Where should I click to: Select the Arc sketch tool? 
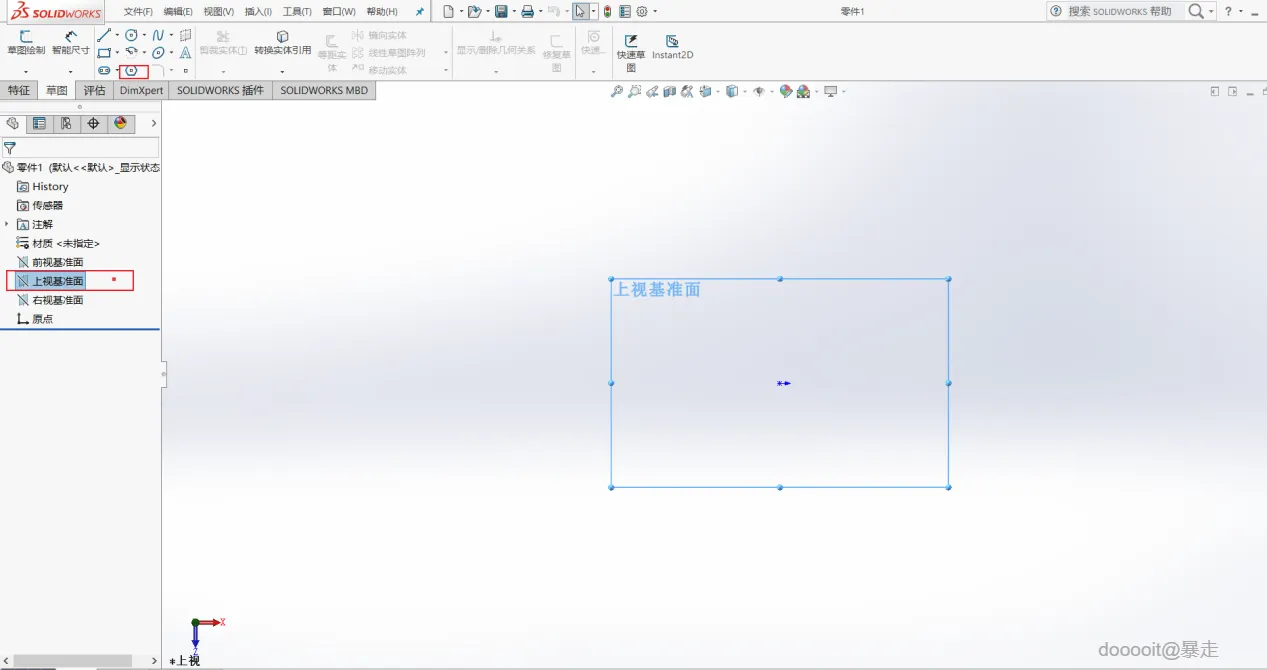click(x=131, y=52)
